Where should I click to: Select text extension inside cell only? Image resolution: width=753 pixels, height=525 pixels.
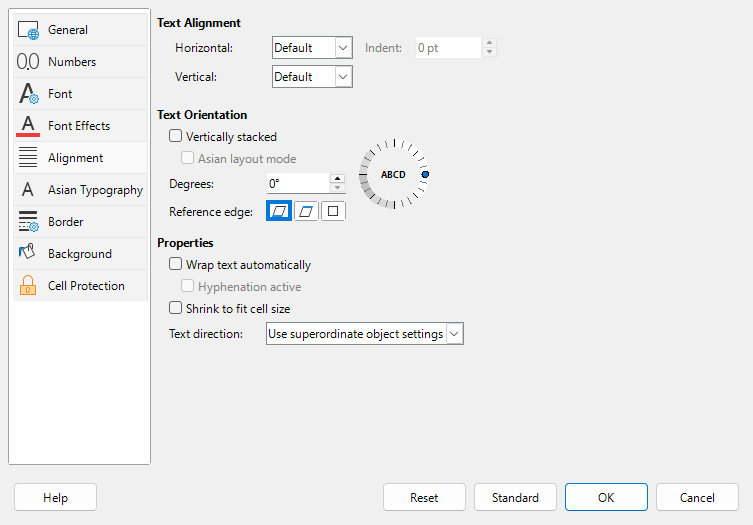(333, 211)
